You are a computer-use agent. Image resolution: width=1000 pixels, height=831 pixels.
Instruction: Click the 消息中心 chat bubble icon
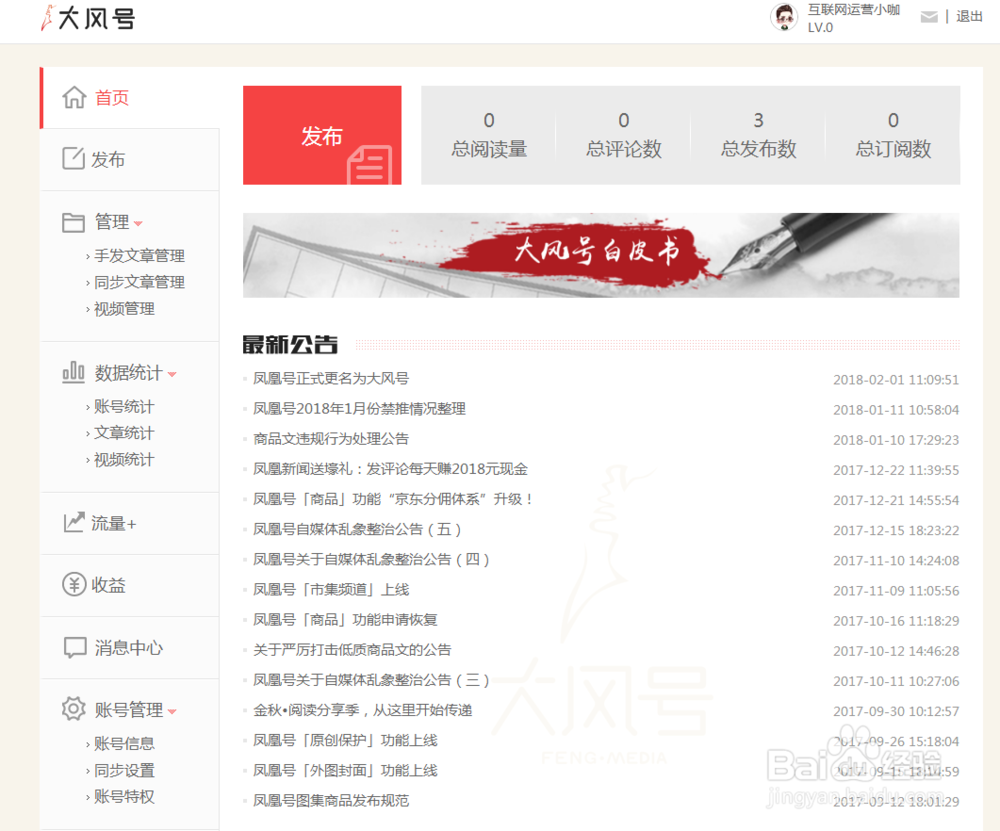click(75, 647)
